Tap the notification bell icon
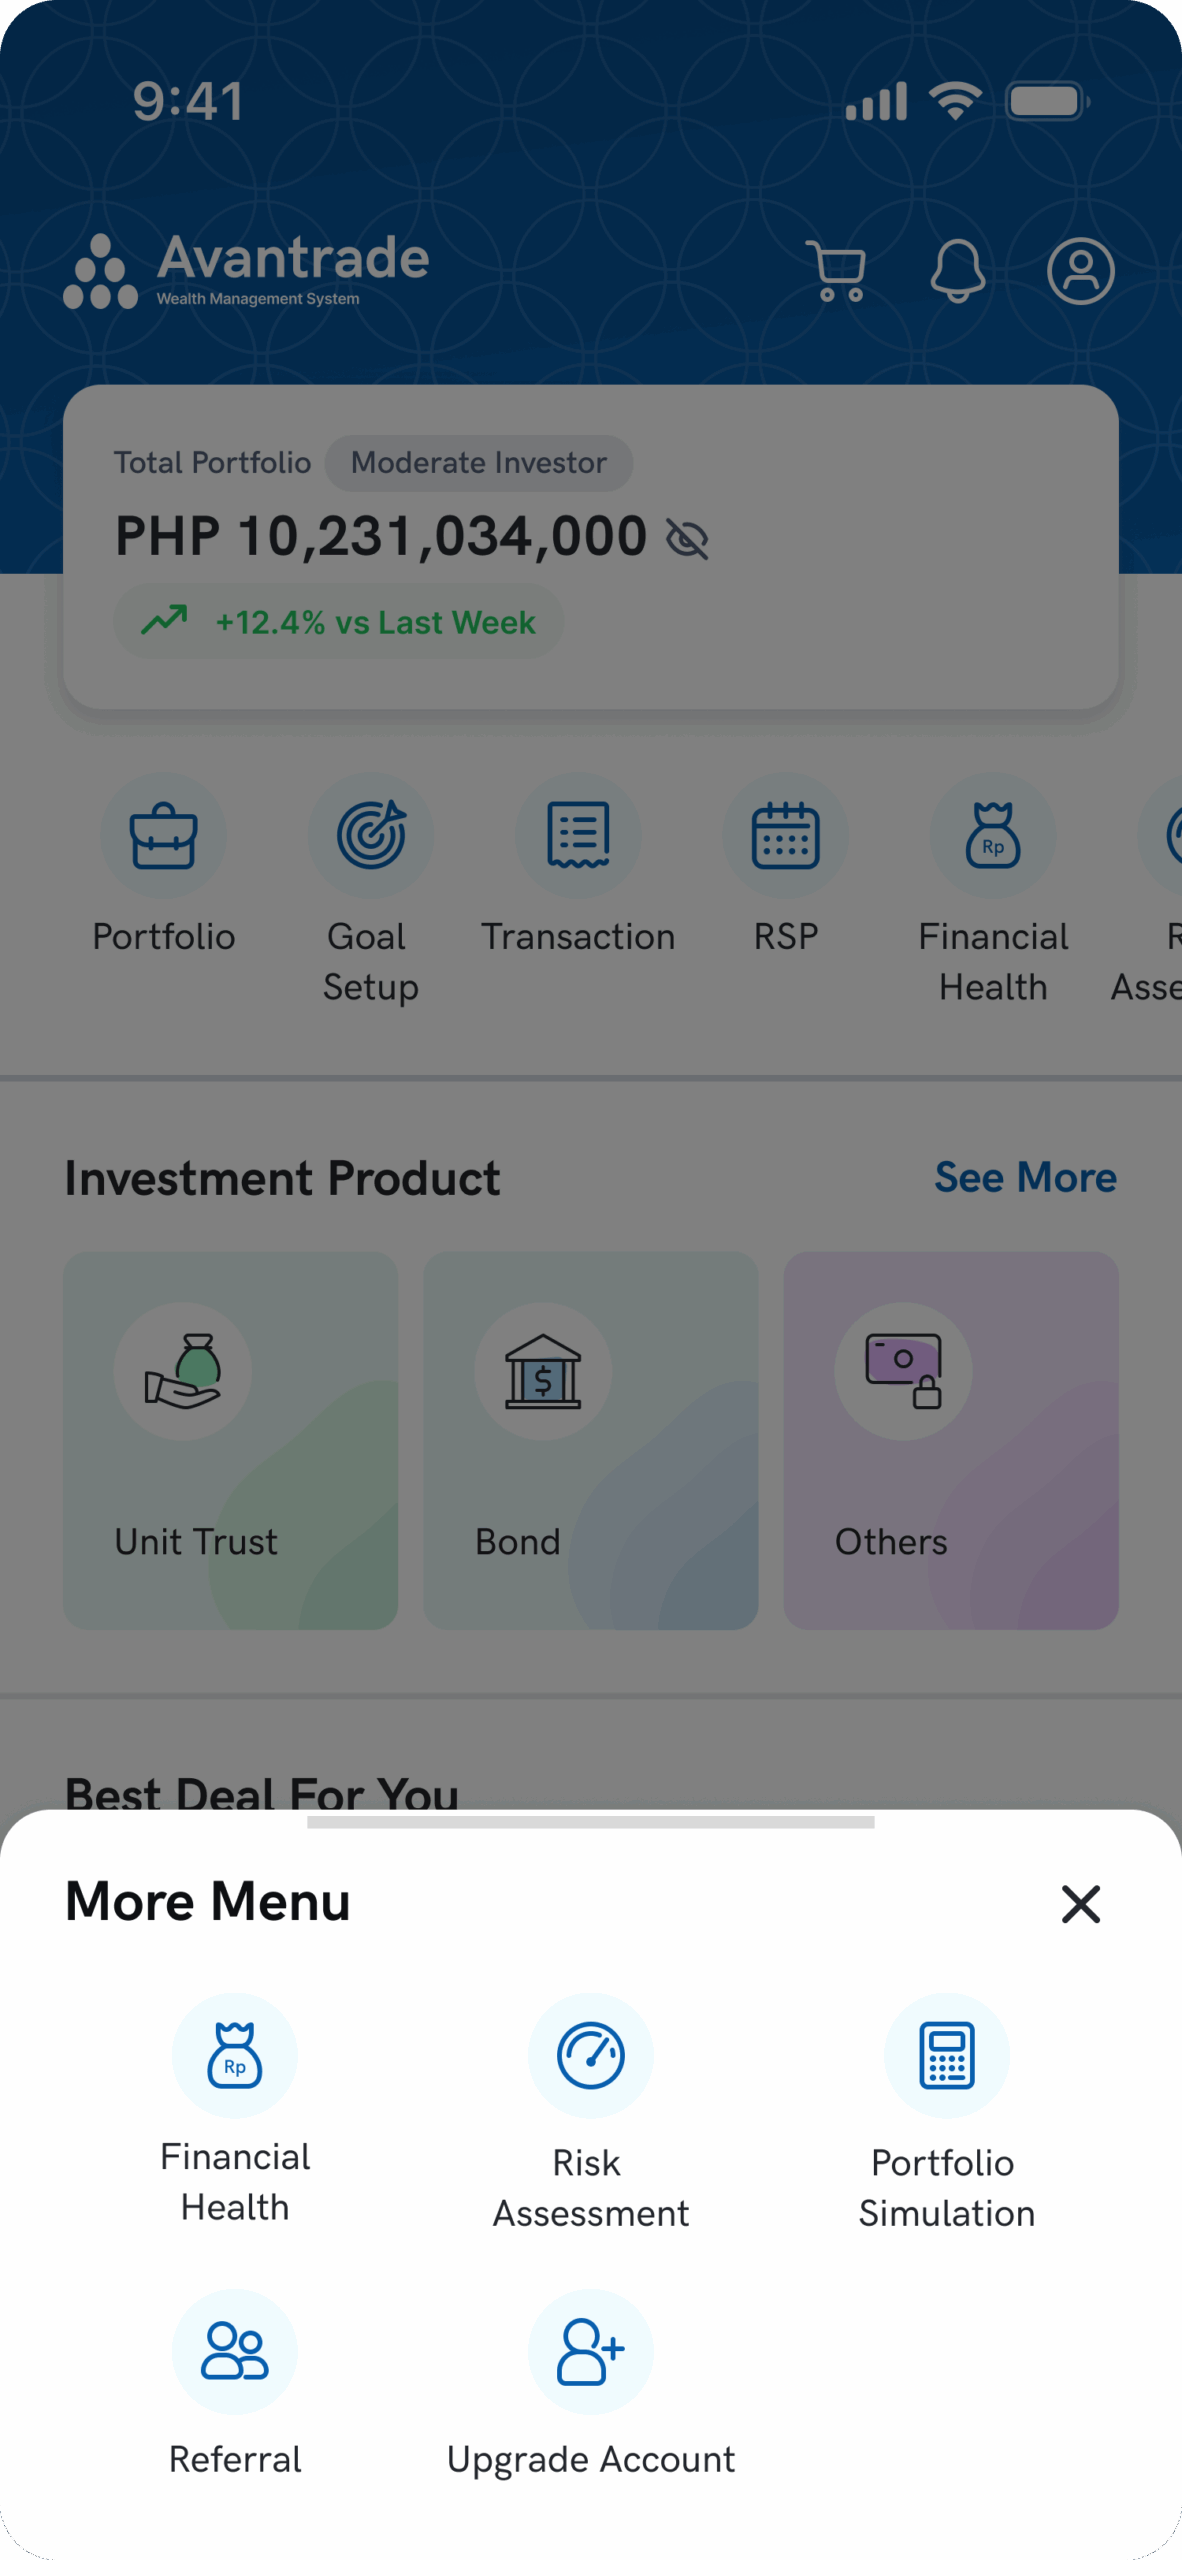 pyautogui.click(x=958, y=270)
